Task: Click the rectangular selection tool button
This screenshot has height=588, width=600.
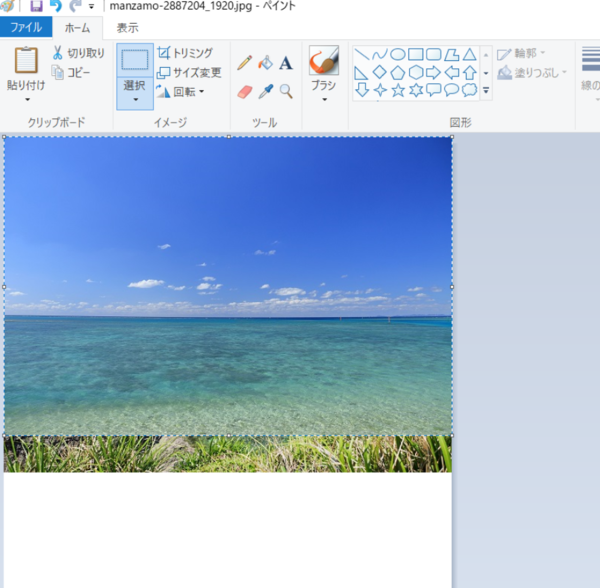Action: tap(135, 60)
